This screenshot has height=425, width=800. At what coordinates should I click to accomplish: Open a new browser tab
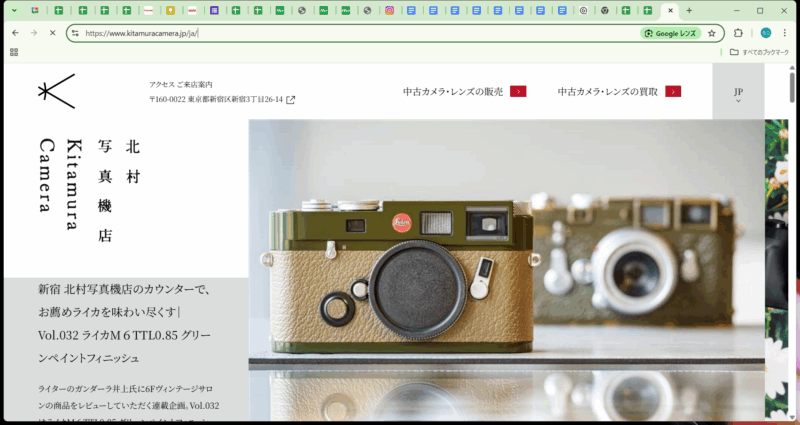(689, 10)
